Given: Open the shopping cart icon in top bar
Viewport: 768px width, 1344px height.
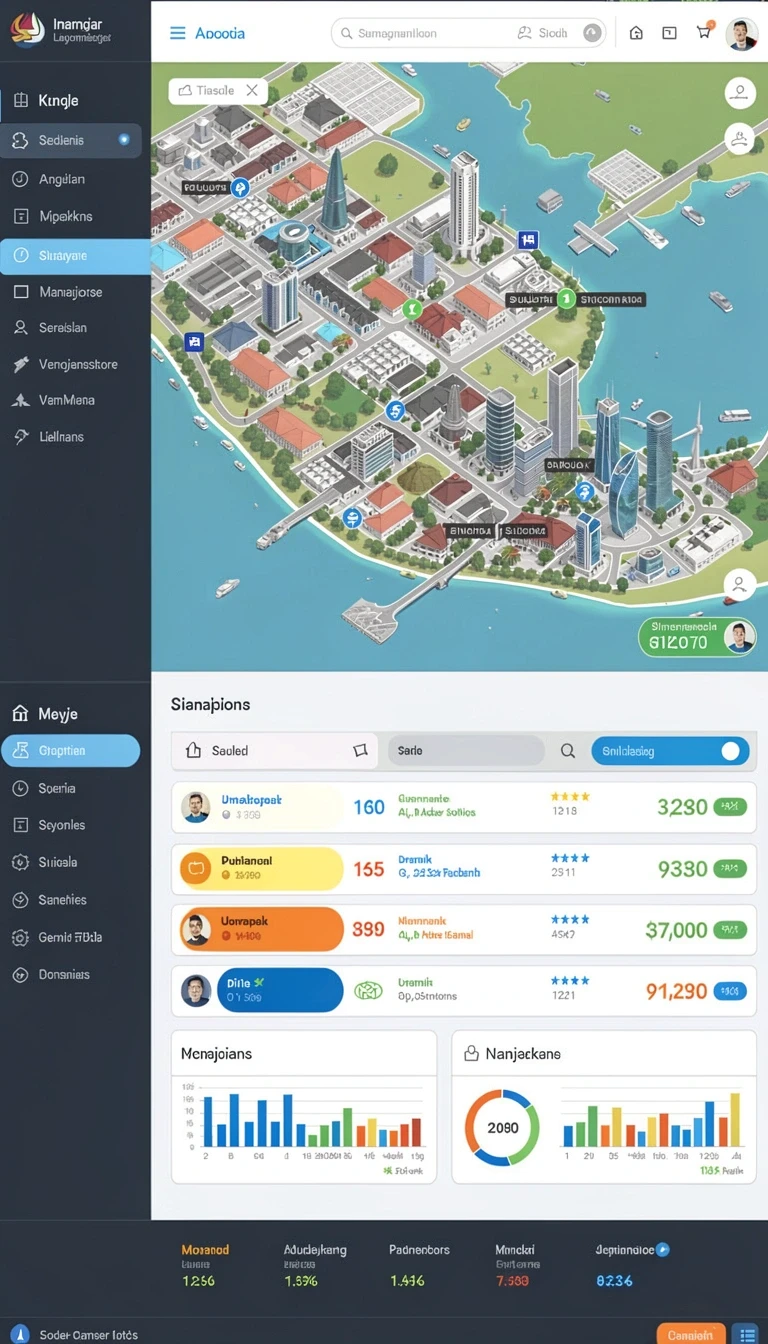Looking at the screenshot, I should pyautogui.click(x=704, y=32).
